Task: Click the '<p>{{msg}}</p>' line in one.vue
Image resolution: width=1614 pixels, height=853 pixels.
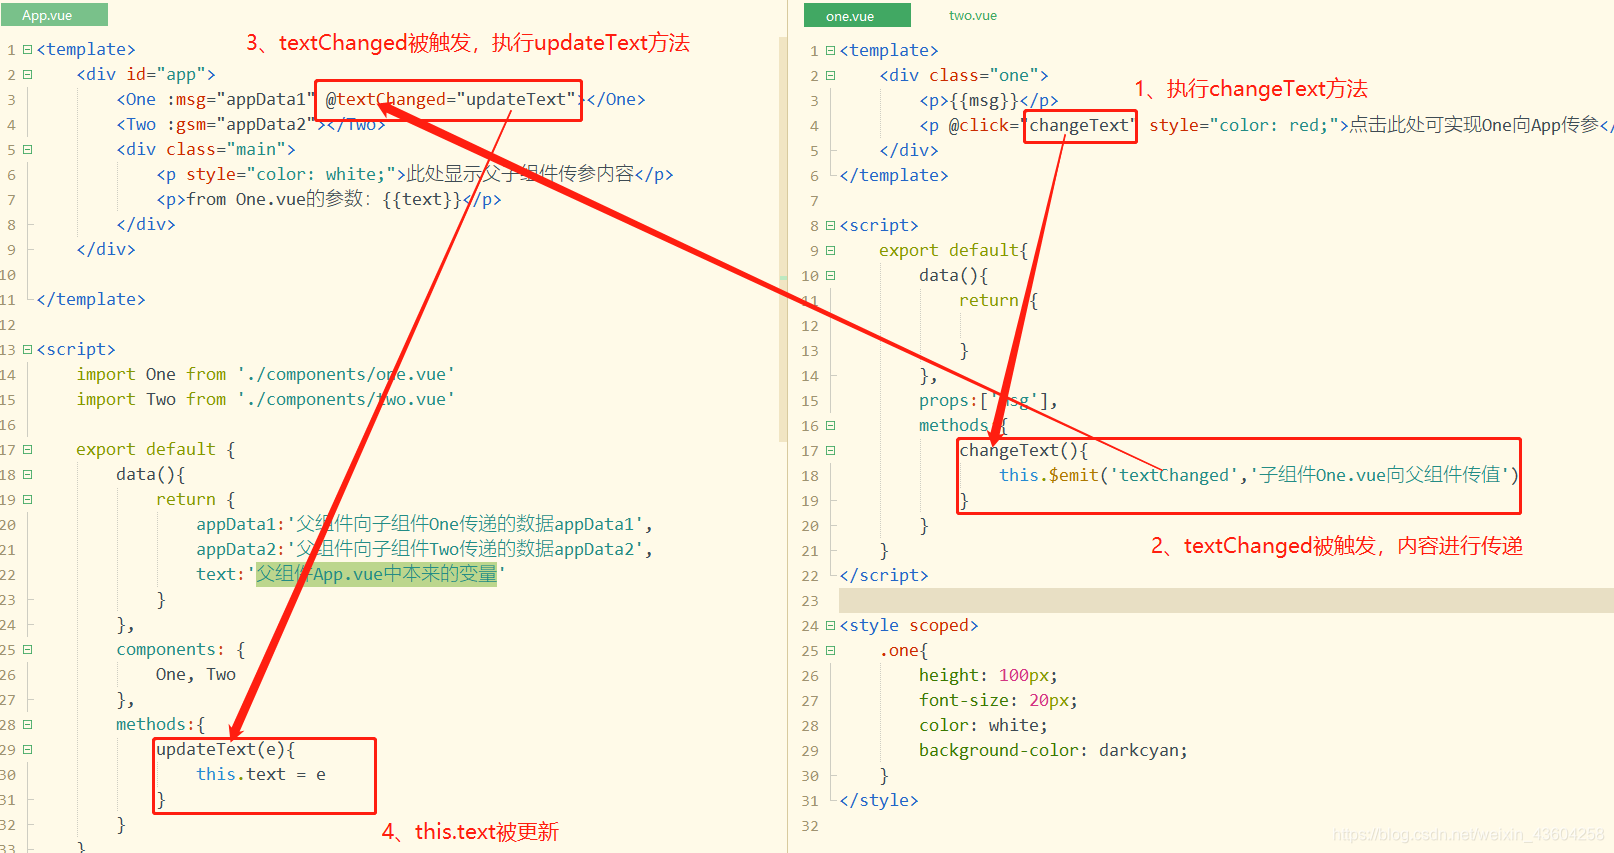Action: coord(988,100)
